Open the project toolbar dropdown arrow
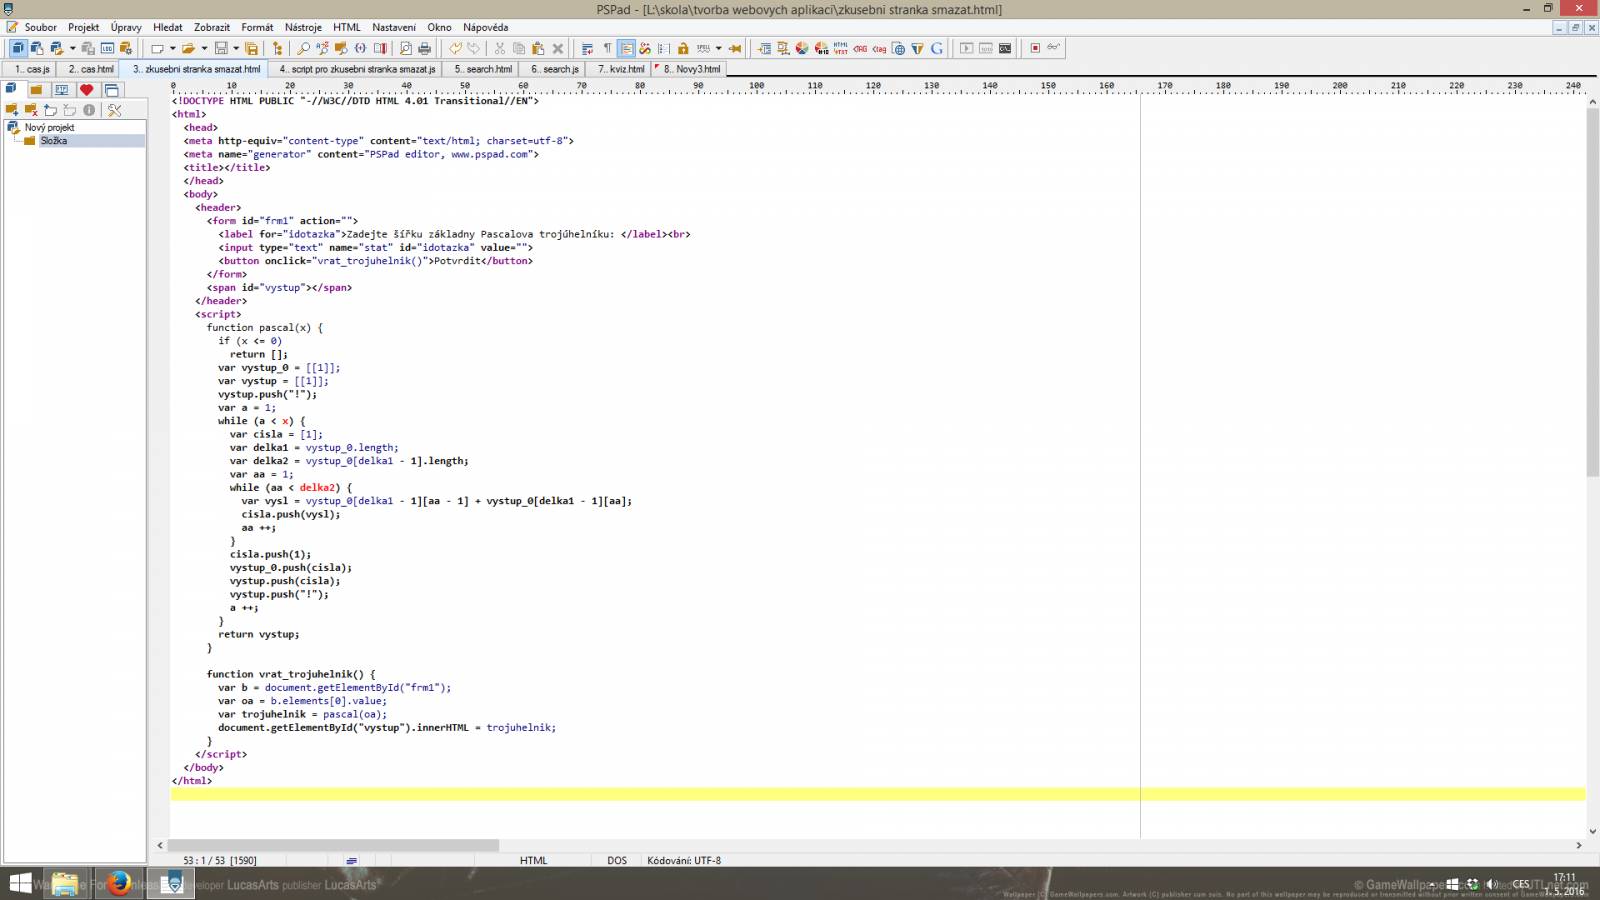 73,48
